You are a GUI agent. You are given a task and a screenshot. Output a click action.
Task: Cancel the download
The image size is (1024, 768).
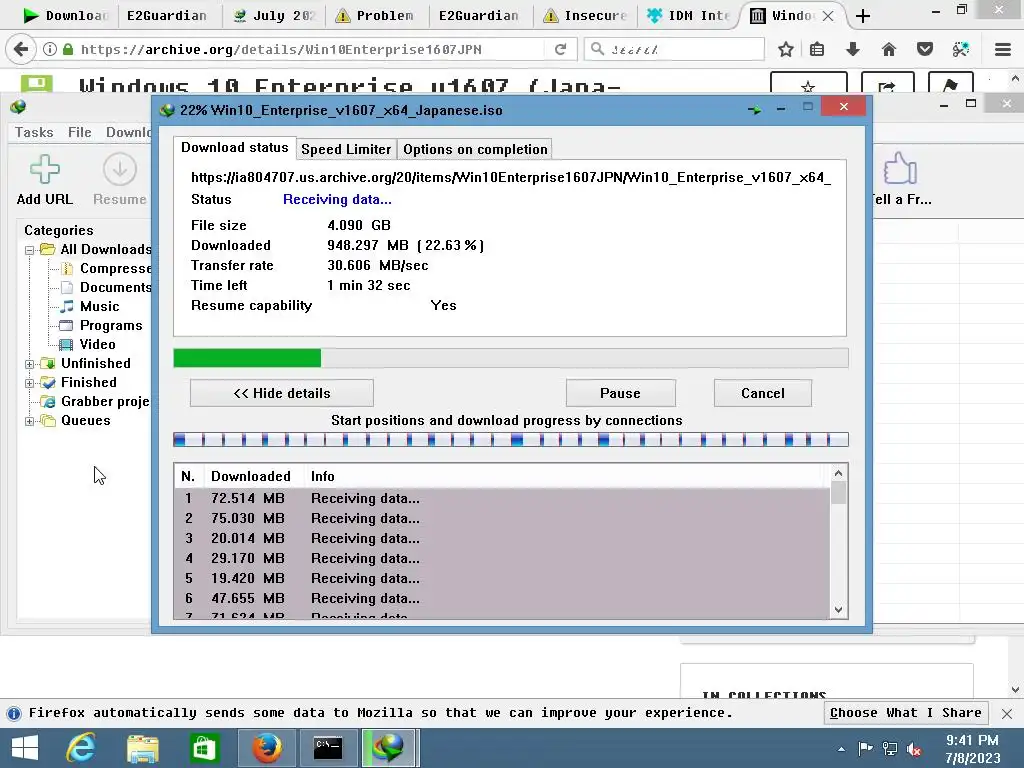click(763, 393)
